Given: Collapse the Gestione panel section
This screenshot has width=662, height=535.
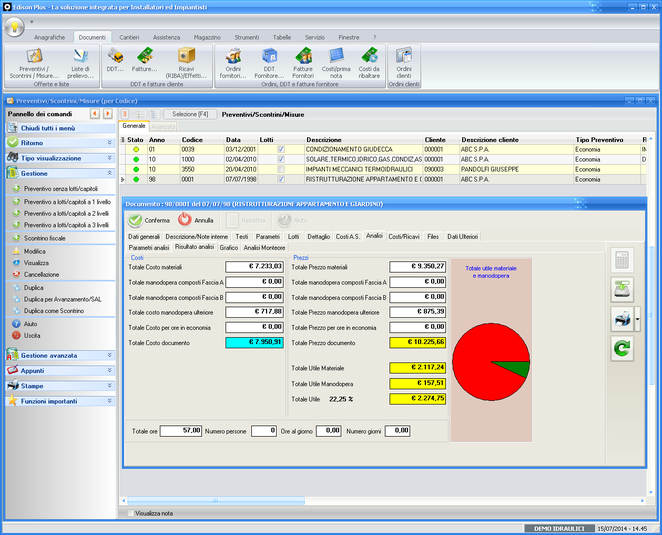Looking at the screenshot, I should [108, 173].
